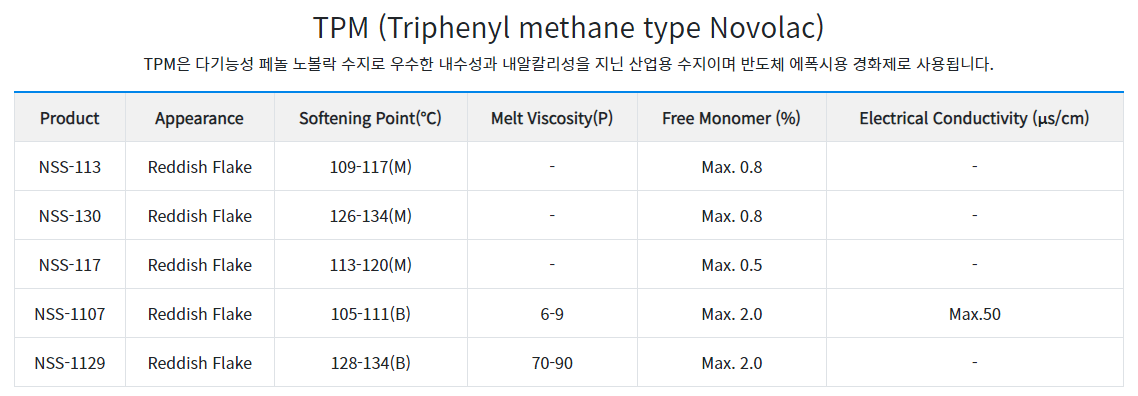Select the NSS-117 product cell

pos(70,265)
